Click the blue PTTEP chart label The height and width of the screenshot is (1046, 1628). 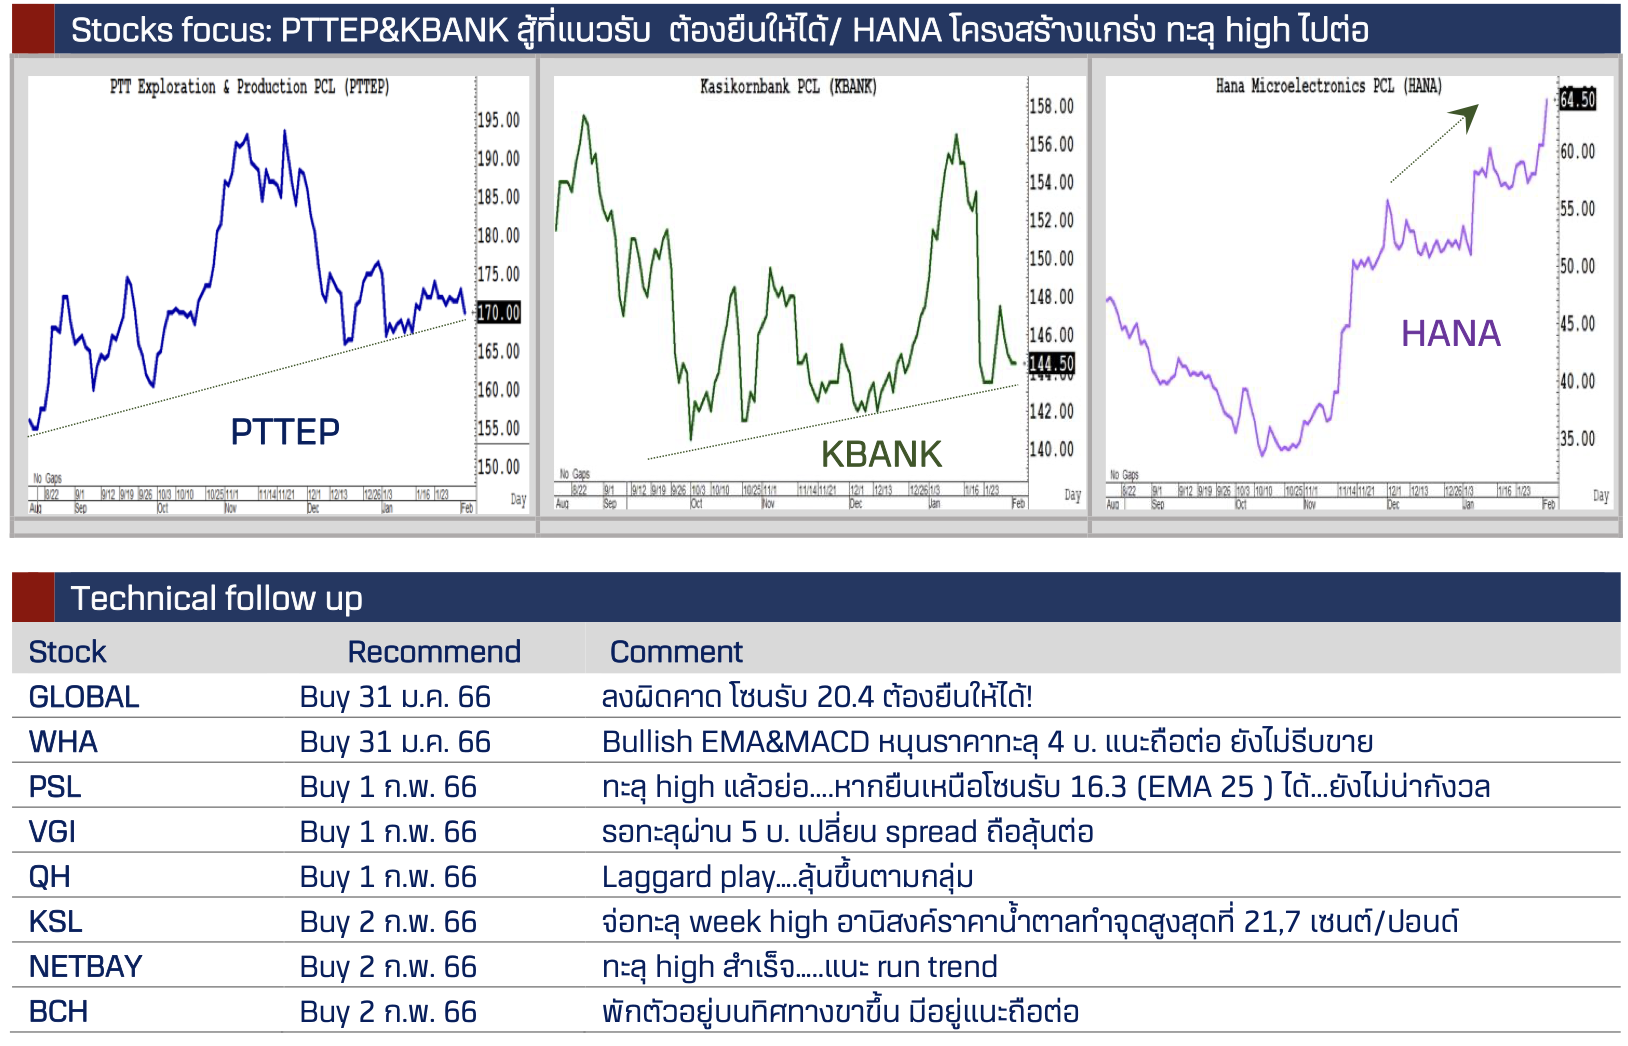(x=285, y=432)
